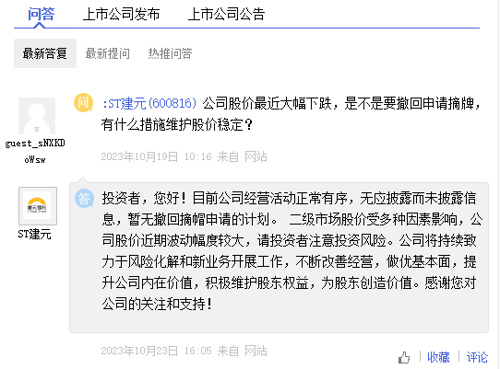
Task: Click the question text about 股价下跌
Action: (x=291, y=114)
